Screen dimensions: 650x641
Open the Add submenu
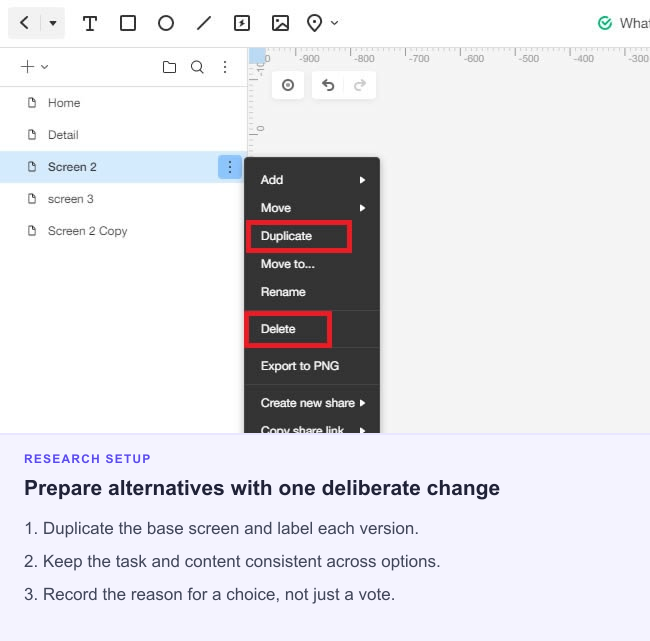click(x=312, y=180)
